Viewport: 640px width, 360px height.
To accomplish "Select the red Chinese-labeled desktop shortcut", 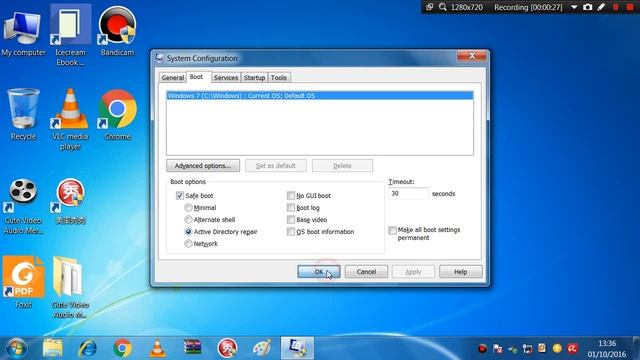I will pyautogui.click(x=70, y=201).
